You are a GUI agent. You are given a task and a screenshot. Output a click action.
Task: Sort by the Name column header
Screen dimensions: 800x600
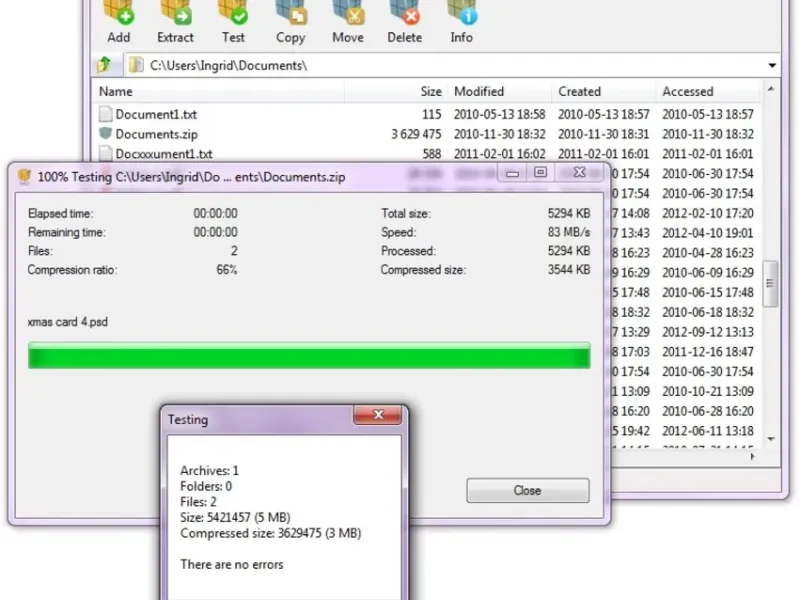tap(219, 91)
